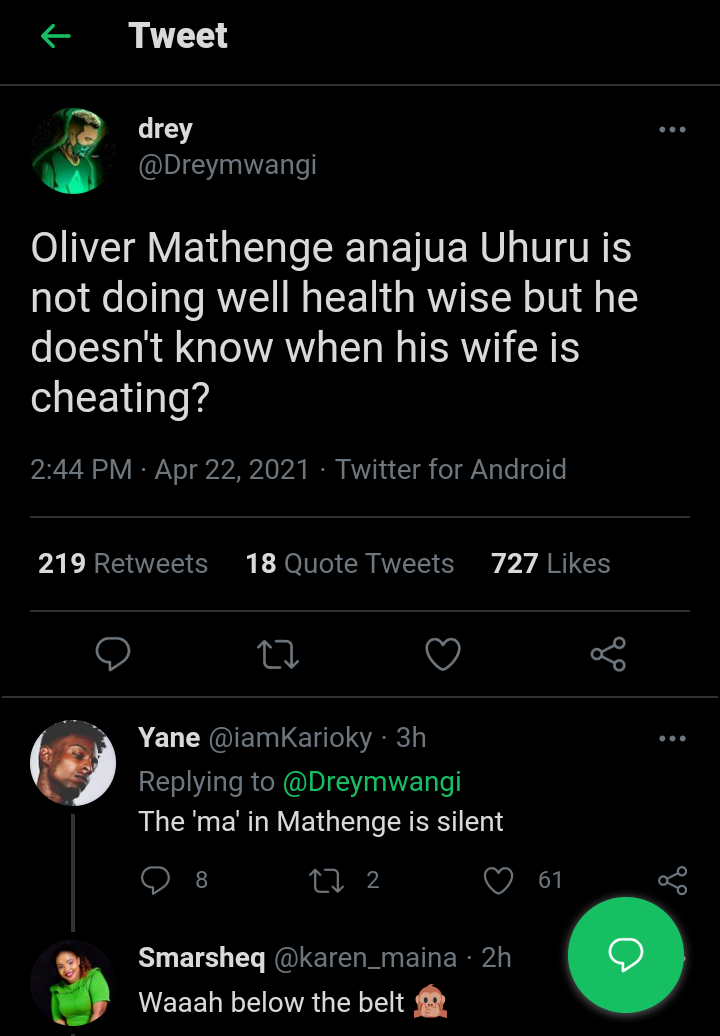Retweet drey's main tweet

(x=278, y=654)
